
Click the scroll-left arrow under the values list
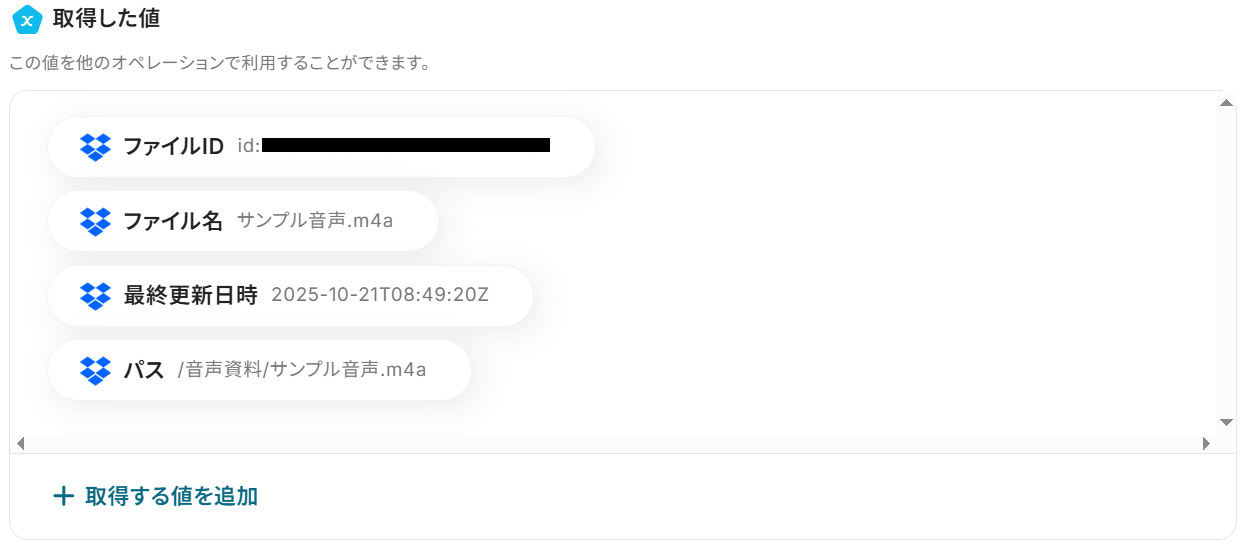20,442
